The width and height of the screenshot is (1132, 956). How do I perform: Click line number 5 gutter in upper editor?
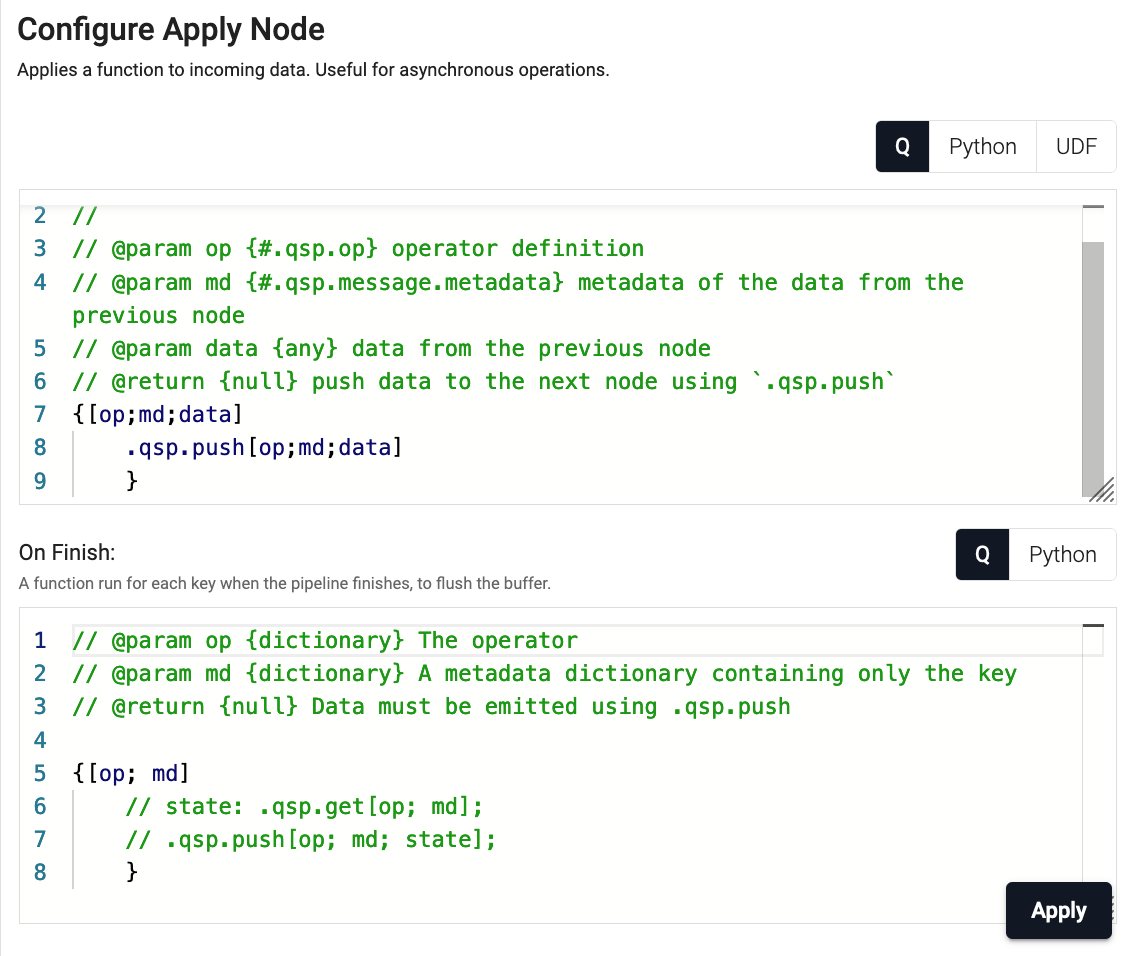pyautogui.click(x=40, y=348)
